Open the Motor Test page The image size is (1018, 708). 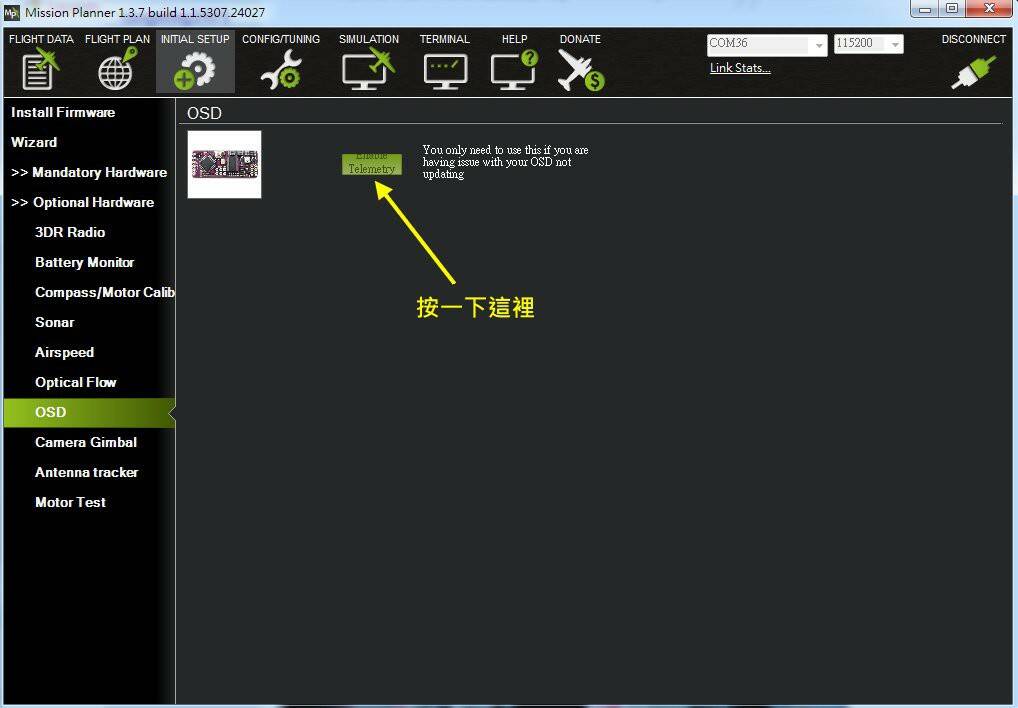click(x=70, y=502)
